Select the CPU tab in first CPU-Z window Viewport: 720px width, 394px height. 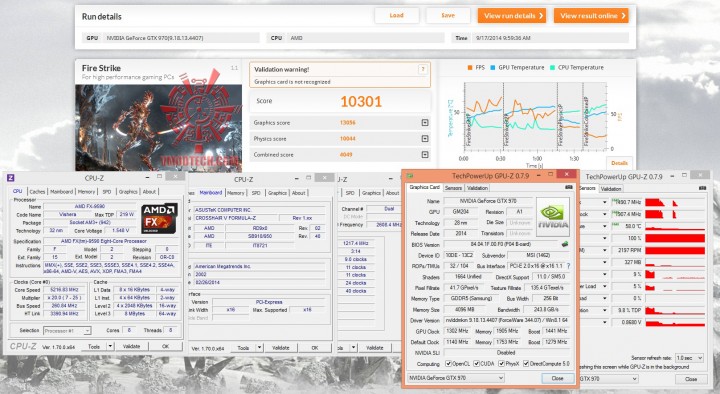pos(17,191)
